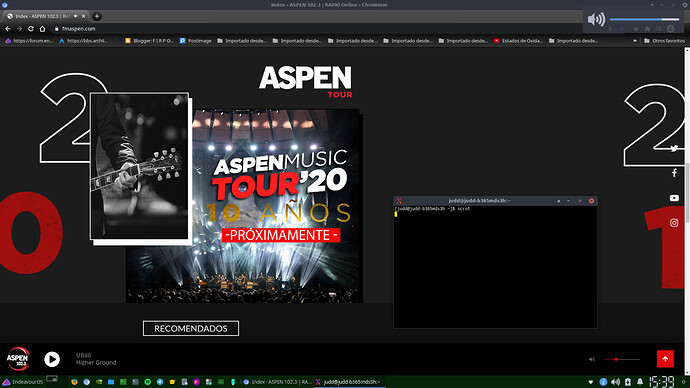Open the Postimage bookmark
The height and width of the screenshot is (388, 690).
point(195,40)
